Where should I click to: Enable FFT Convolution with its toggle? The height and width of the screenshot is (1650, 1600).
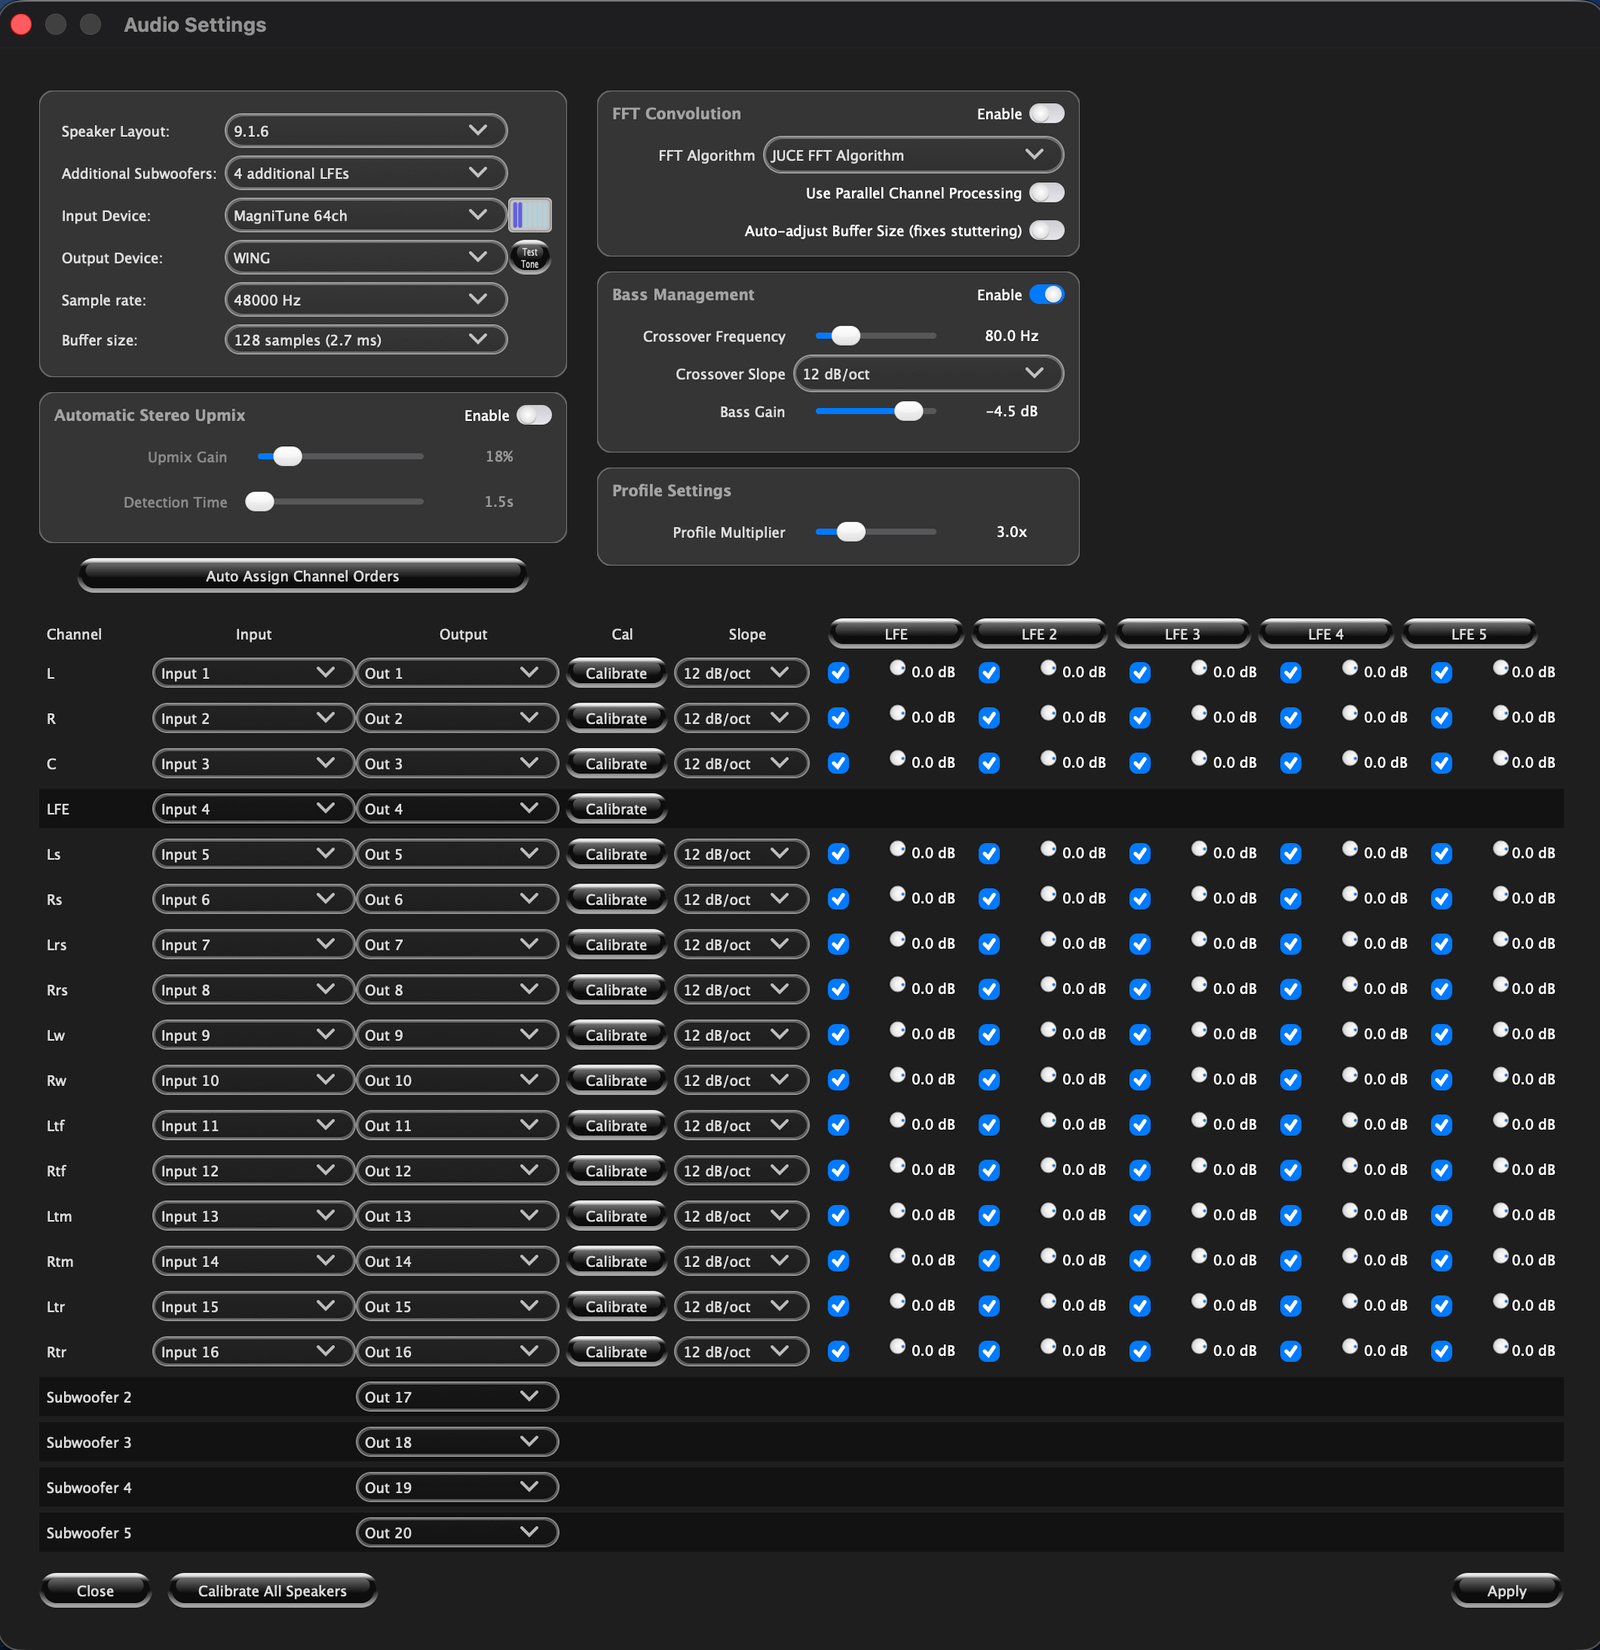click(x=1046, y=114)
